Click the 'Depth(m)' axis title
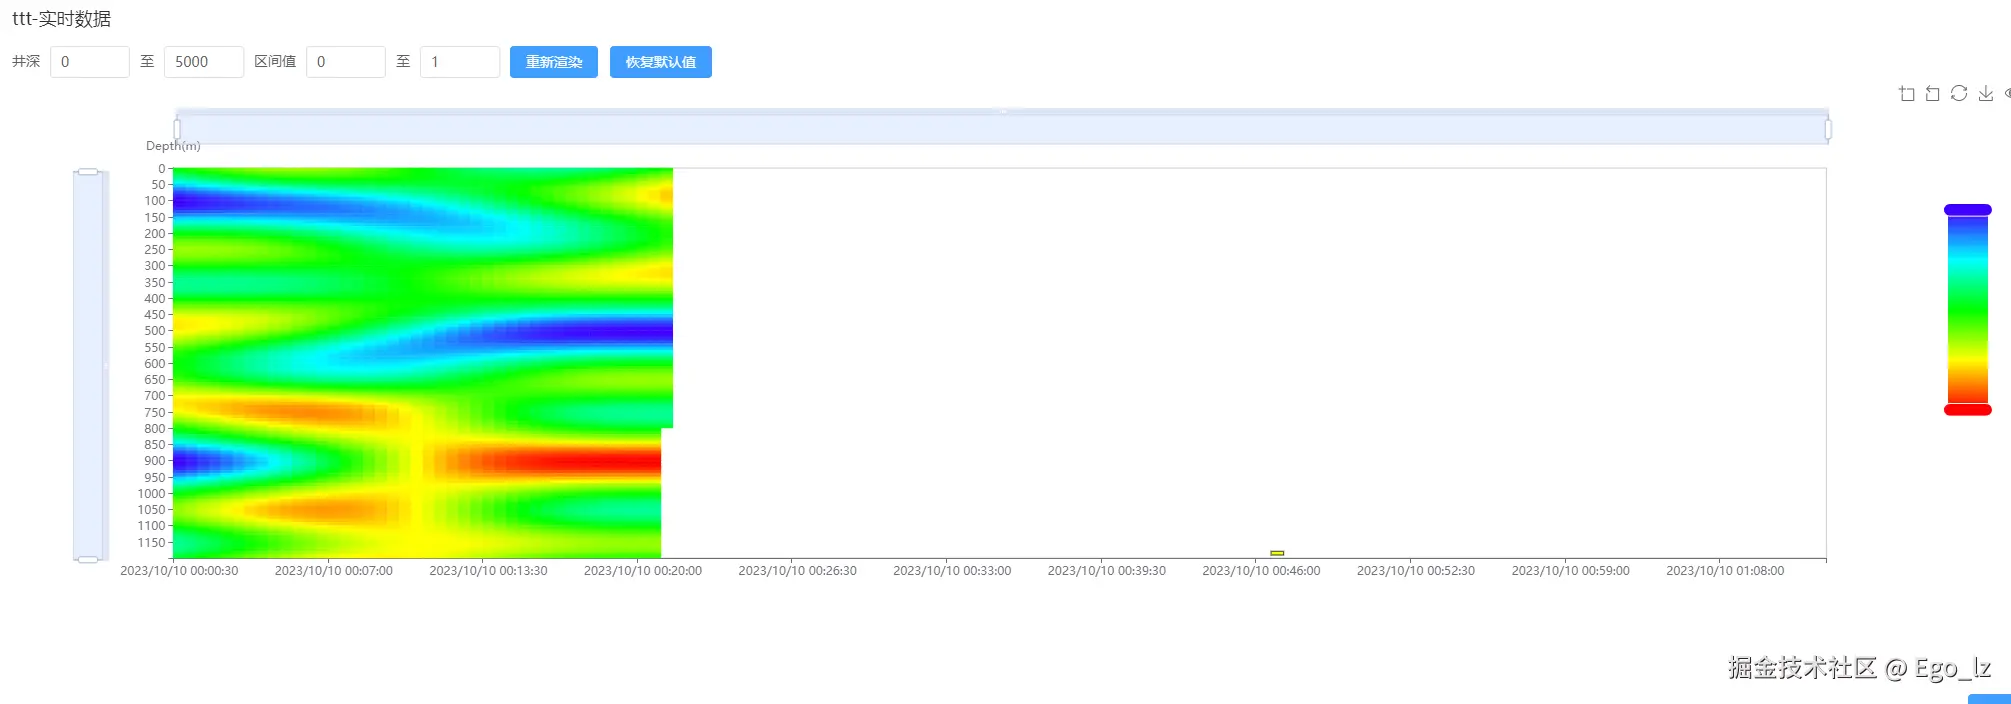Image resolution: width=2011 pixels, height=704 pixels. (173, 146)
